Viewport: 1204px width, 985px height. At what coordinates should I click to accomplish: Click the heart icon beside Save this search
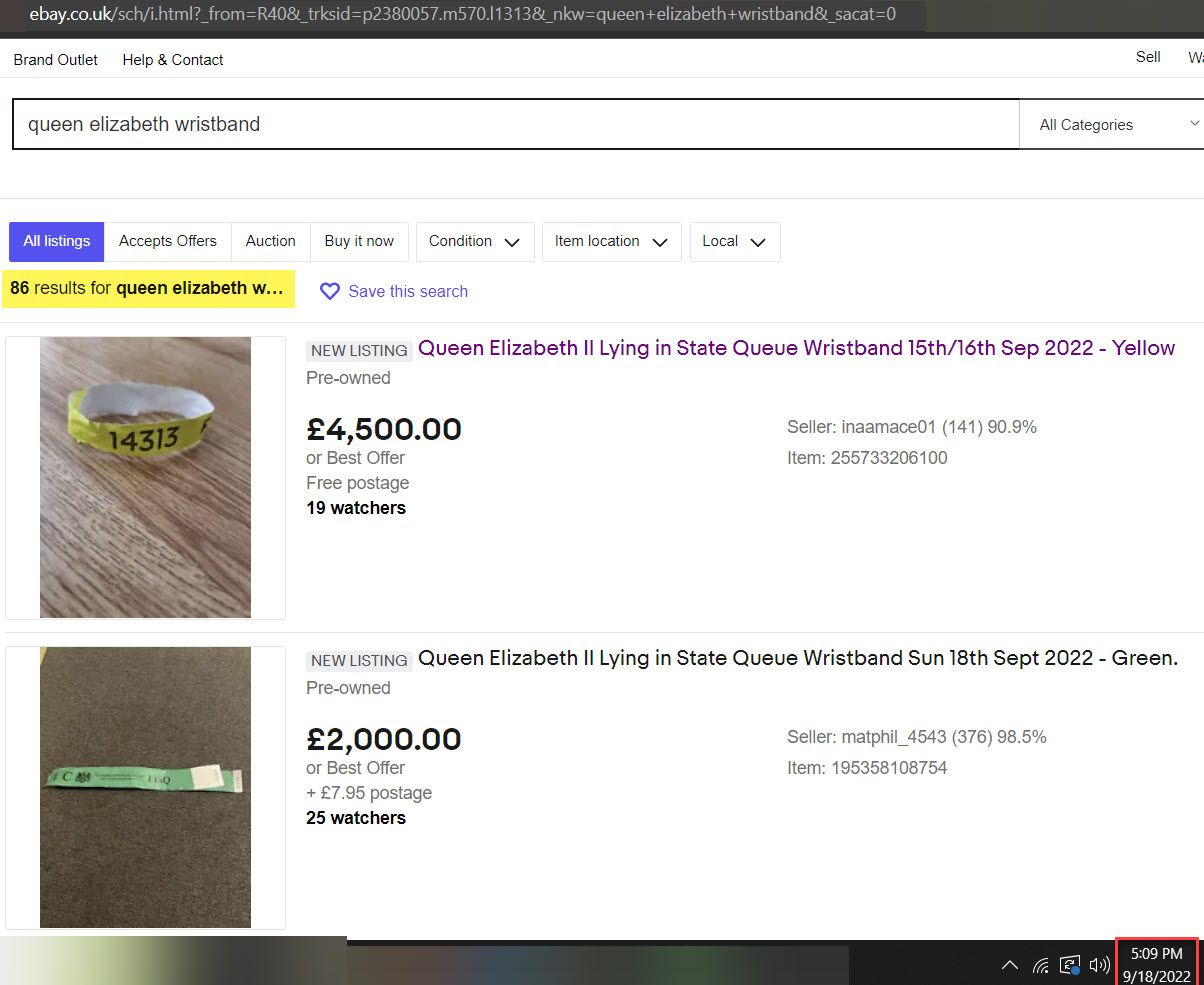[330, 291]
